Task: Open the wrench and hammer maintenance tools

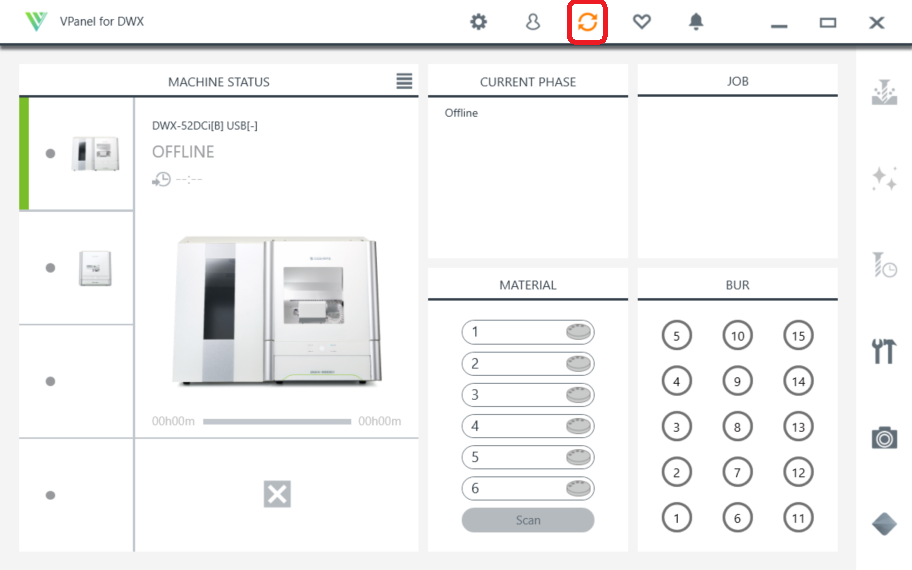Action: pos(884,351)
